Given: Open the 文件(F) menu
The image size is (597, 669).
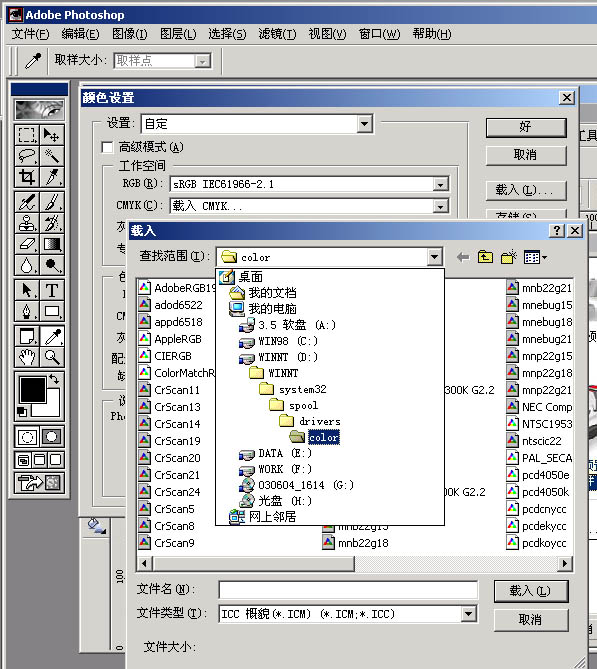Looking at the screenshot, I should pos(30,34).
